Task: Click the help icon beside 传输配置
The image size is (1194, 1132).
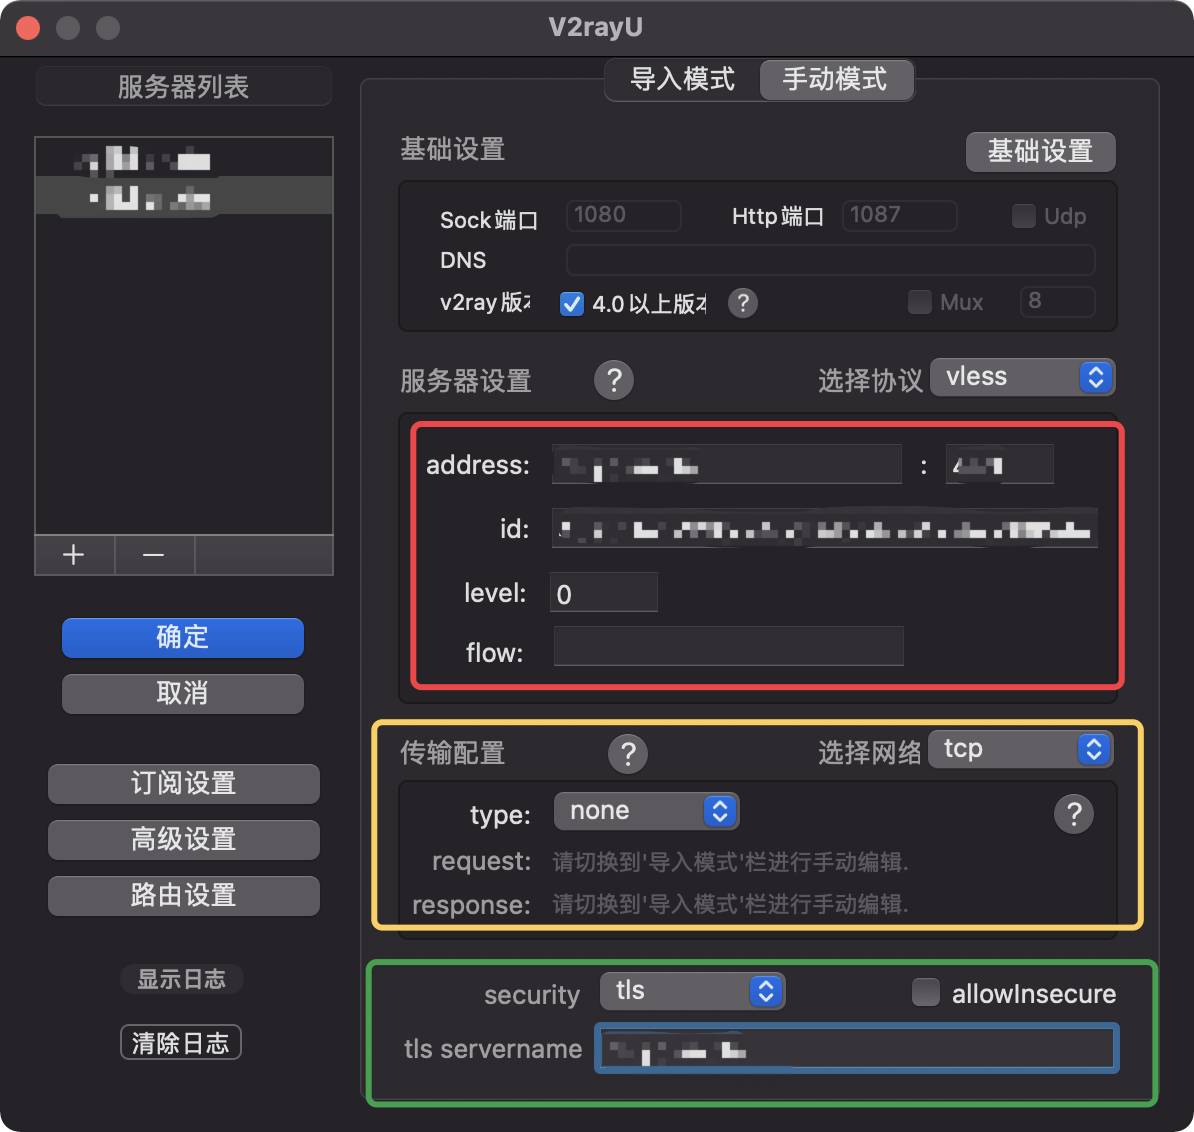Action: (628, 754)
